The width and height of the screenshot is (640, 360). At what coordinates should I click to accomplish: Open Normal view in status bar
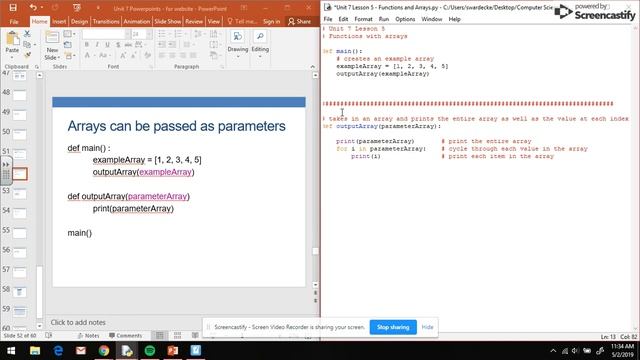click(160, 336)
